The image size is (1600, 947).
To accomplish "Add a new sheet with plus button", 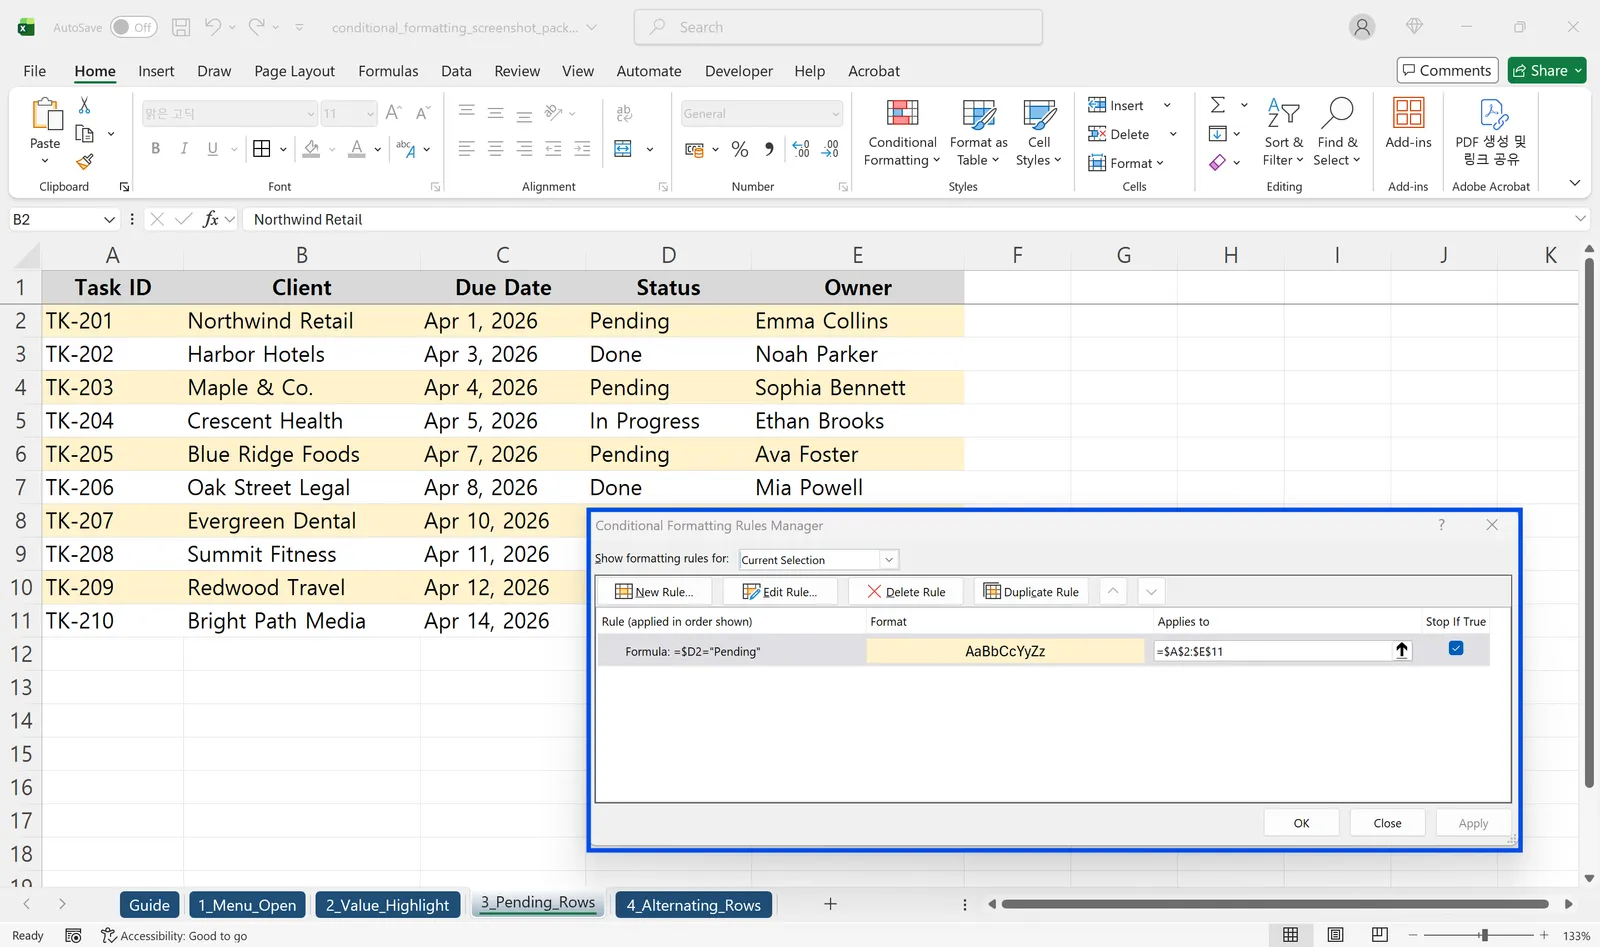I will [x=830, y=904].
